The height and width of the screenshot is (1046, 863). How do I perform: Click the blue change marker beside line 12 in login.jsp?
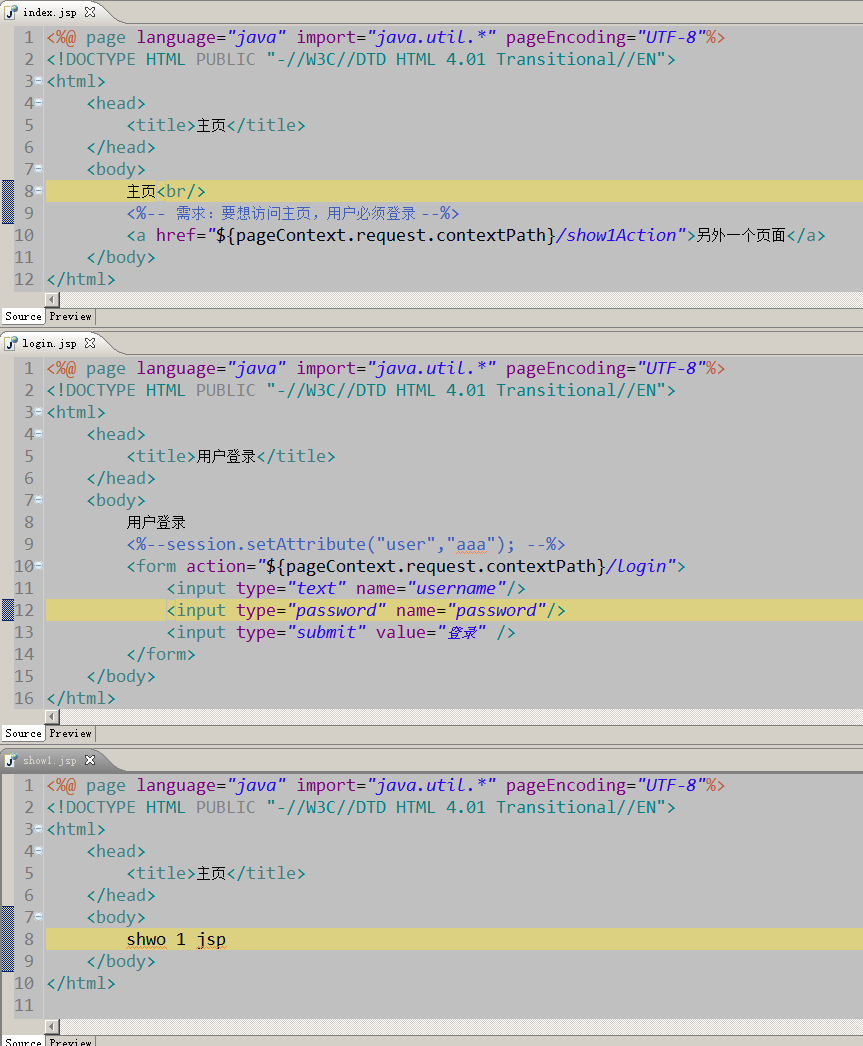coord(7,610)
